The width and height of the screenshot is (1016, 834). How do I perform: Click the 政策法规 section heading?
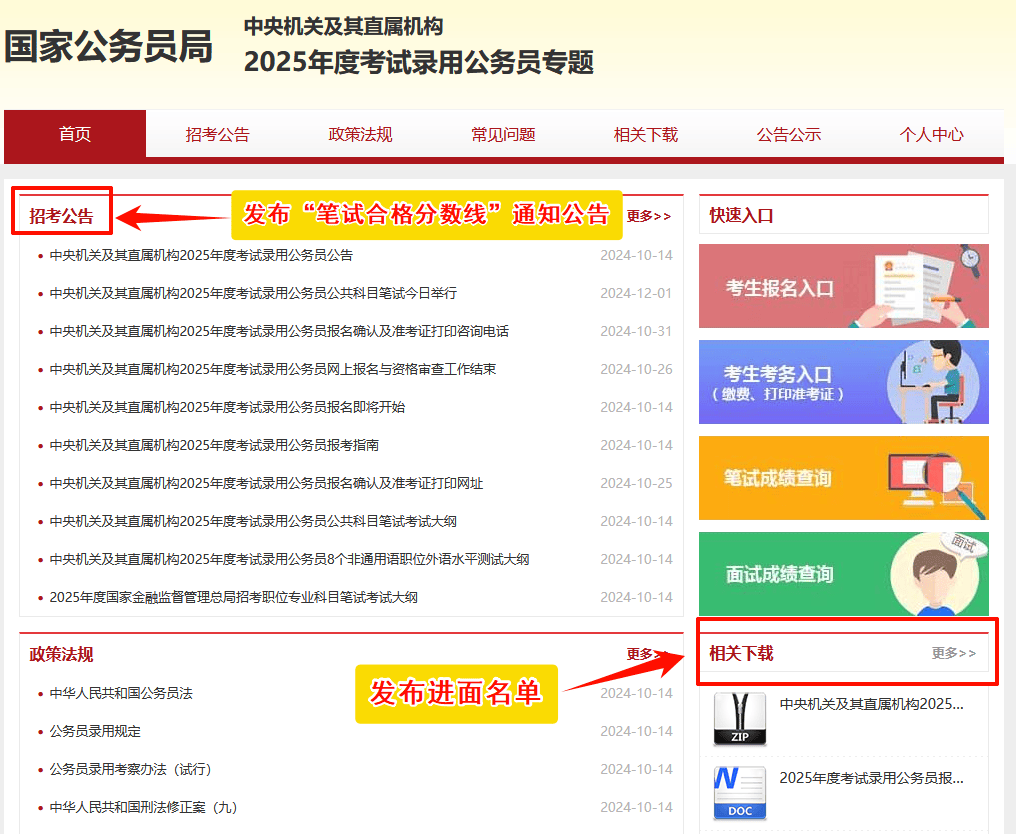coord(62,654)
